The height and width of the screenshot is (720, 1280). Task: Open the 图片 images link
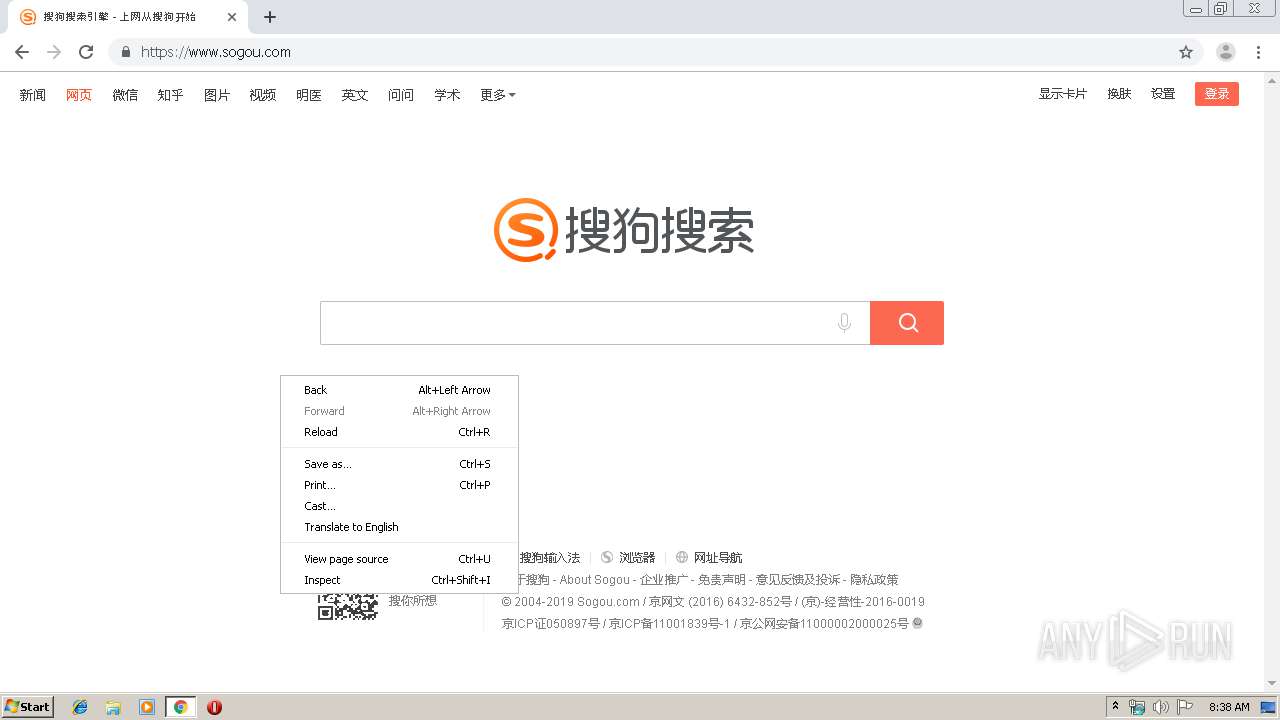pos(217,95)
